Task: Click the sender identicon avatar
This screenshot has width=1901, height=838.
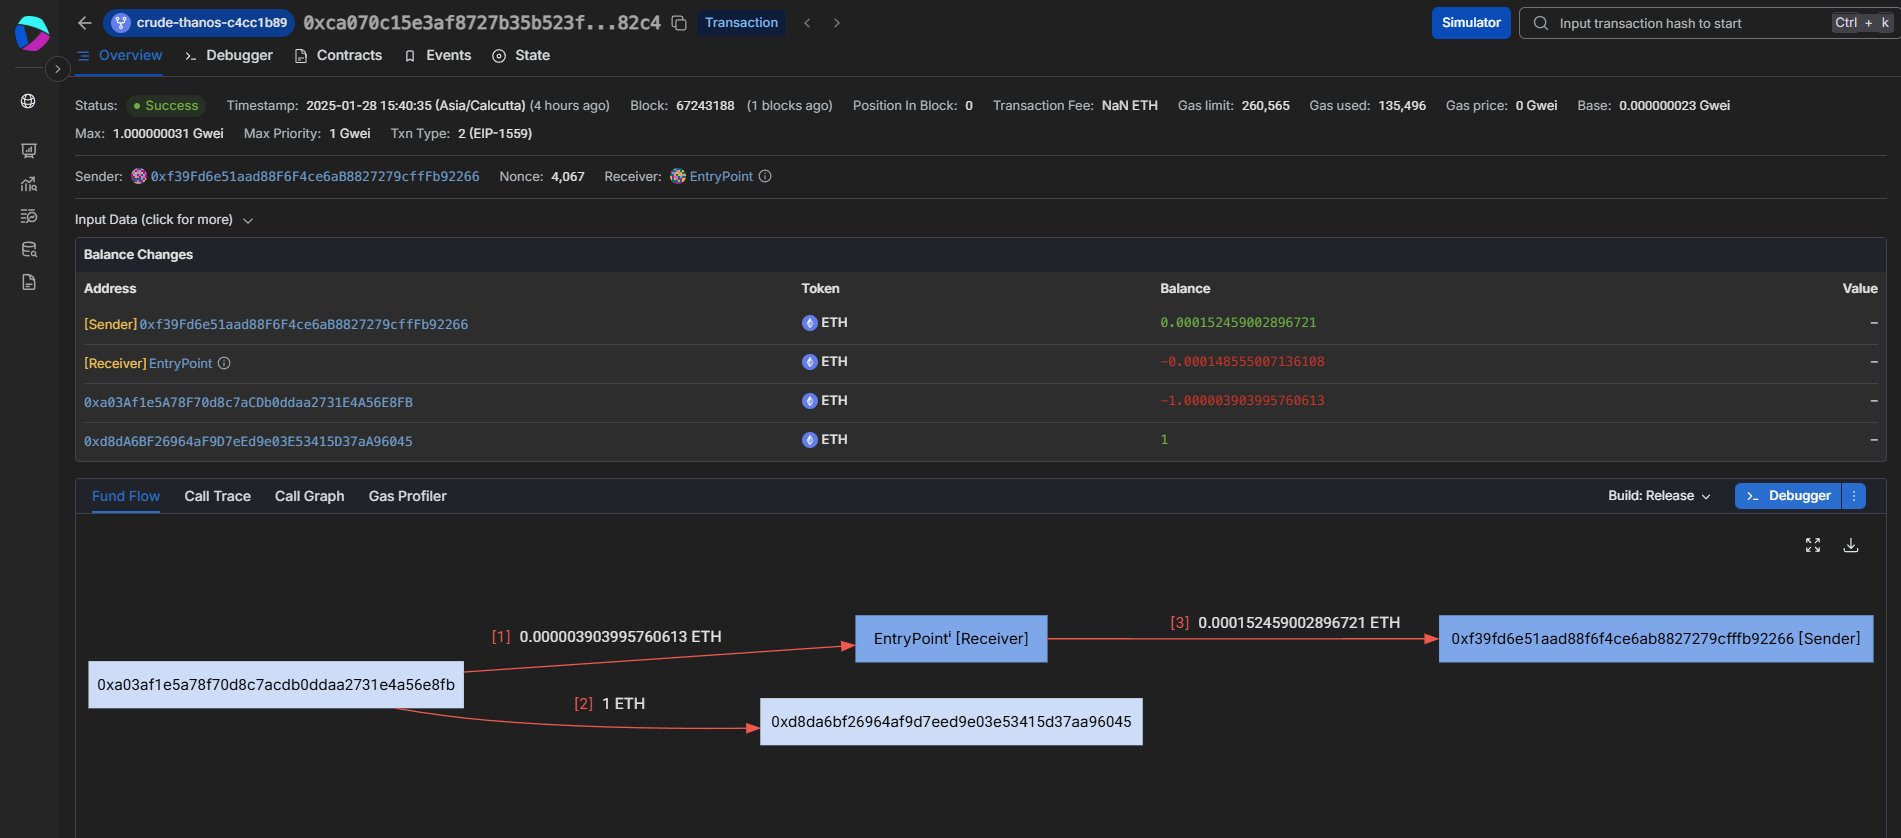Action: click(x=139, y=176)
